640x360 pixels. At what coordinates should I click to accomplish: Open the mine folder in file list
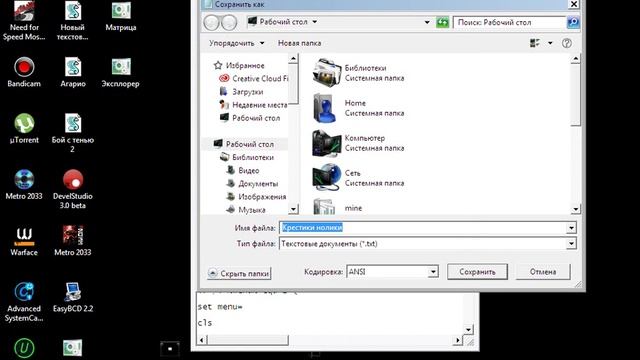point(338,207)
